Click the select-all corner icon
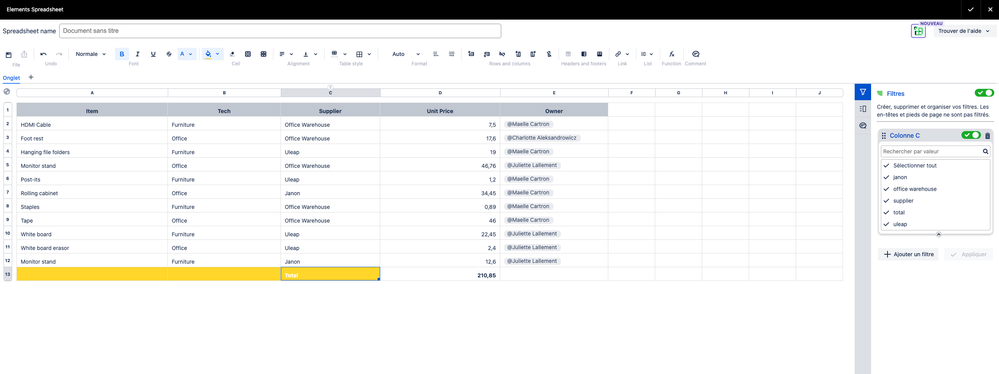This screenshot has height=374, width=999. [x=7, y=92]
